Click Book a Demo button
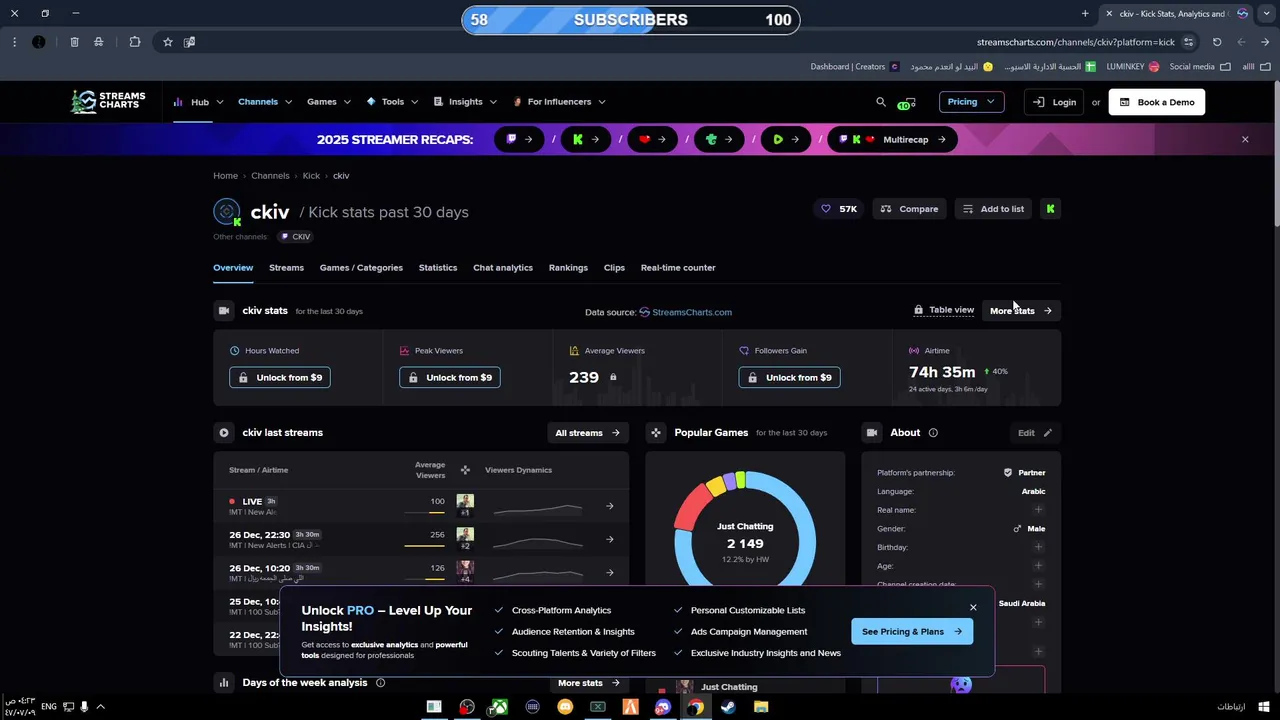Image resolution: width=1280 pixels, height=720 pixels. [x=1157, y=102]
